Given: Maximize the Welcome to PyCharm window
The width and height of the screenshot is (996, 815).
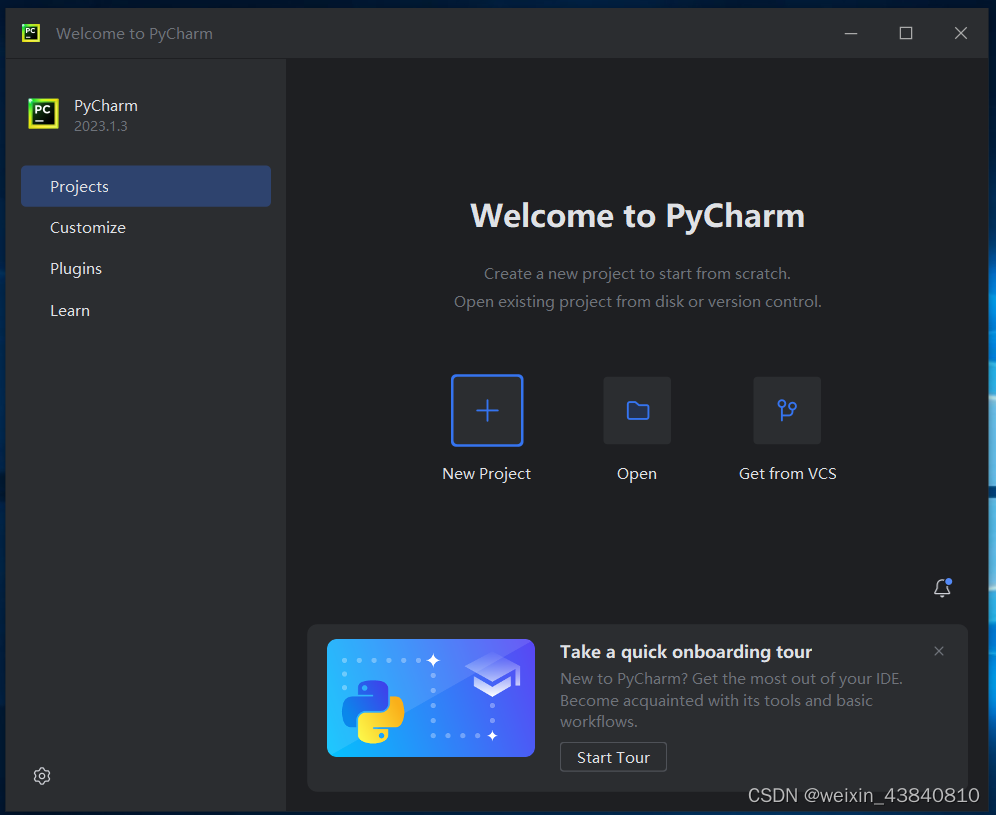Looking at the screenshot, I should (906, 33).
